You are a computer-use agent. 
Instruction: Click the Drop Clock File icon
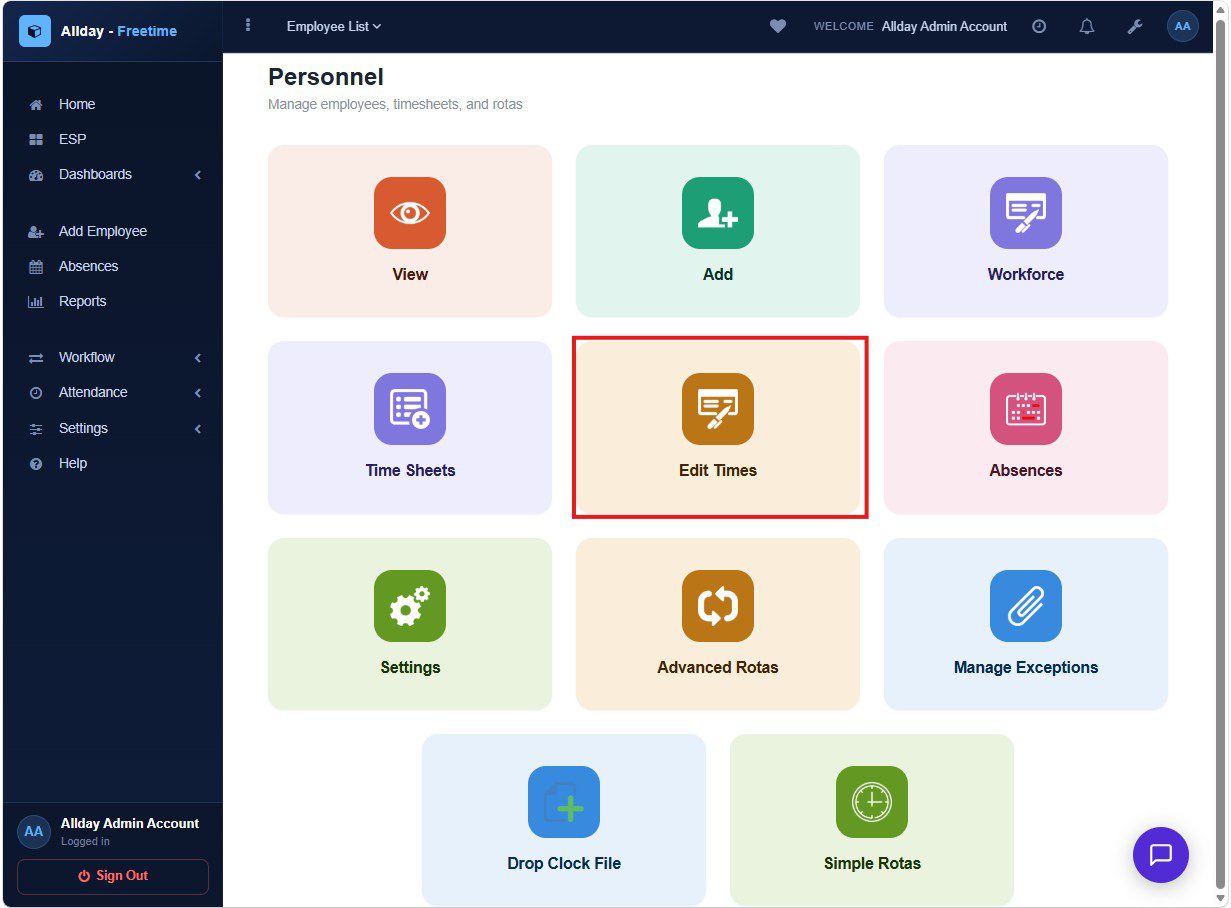coord(564,802)
